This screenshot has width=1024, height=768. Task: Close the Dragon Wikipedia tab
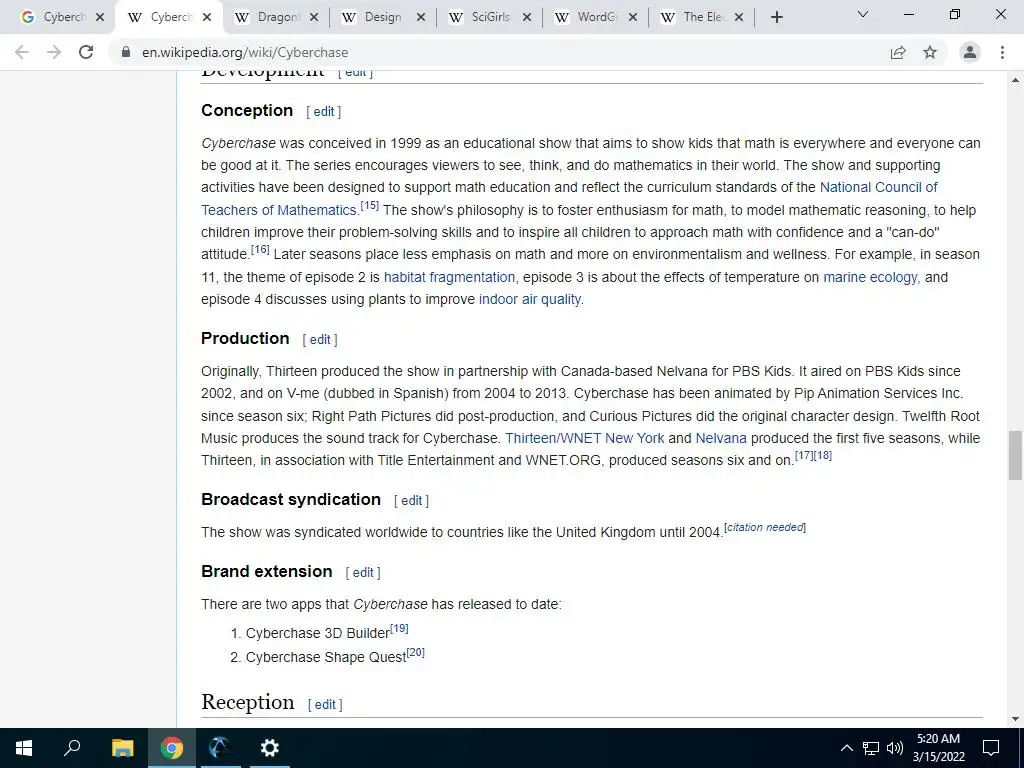(x=314, y=18)
